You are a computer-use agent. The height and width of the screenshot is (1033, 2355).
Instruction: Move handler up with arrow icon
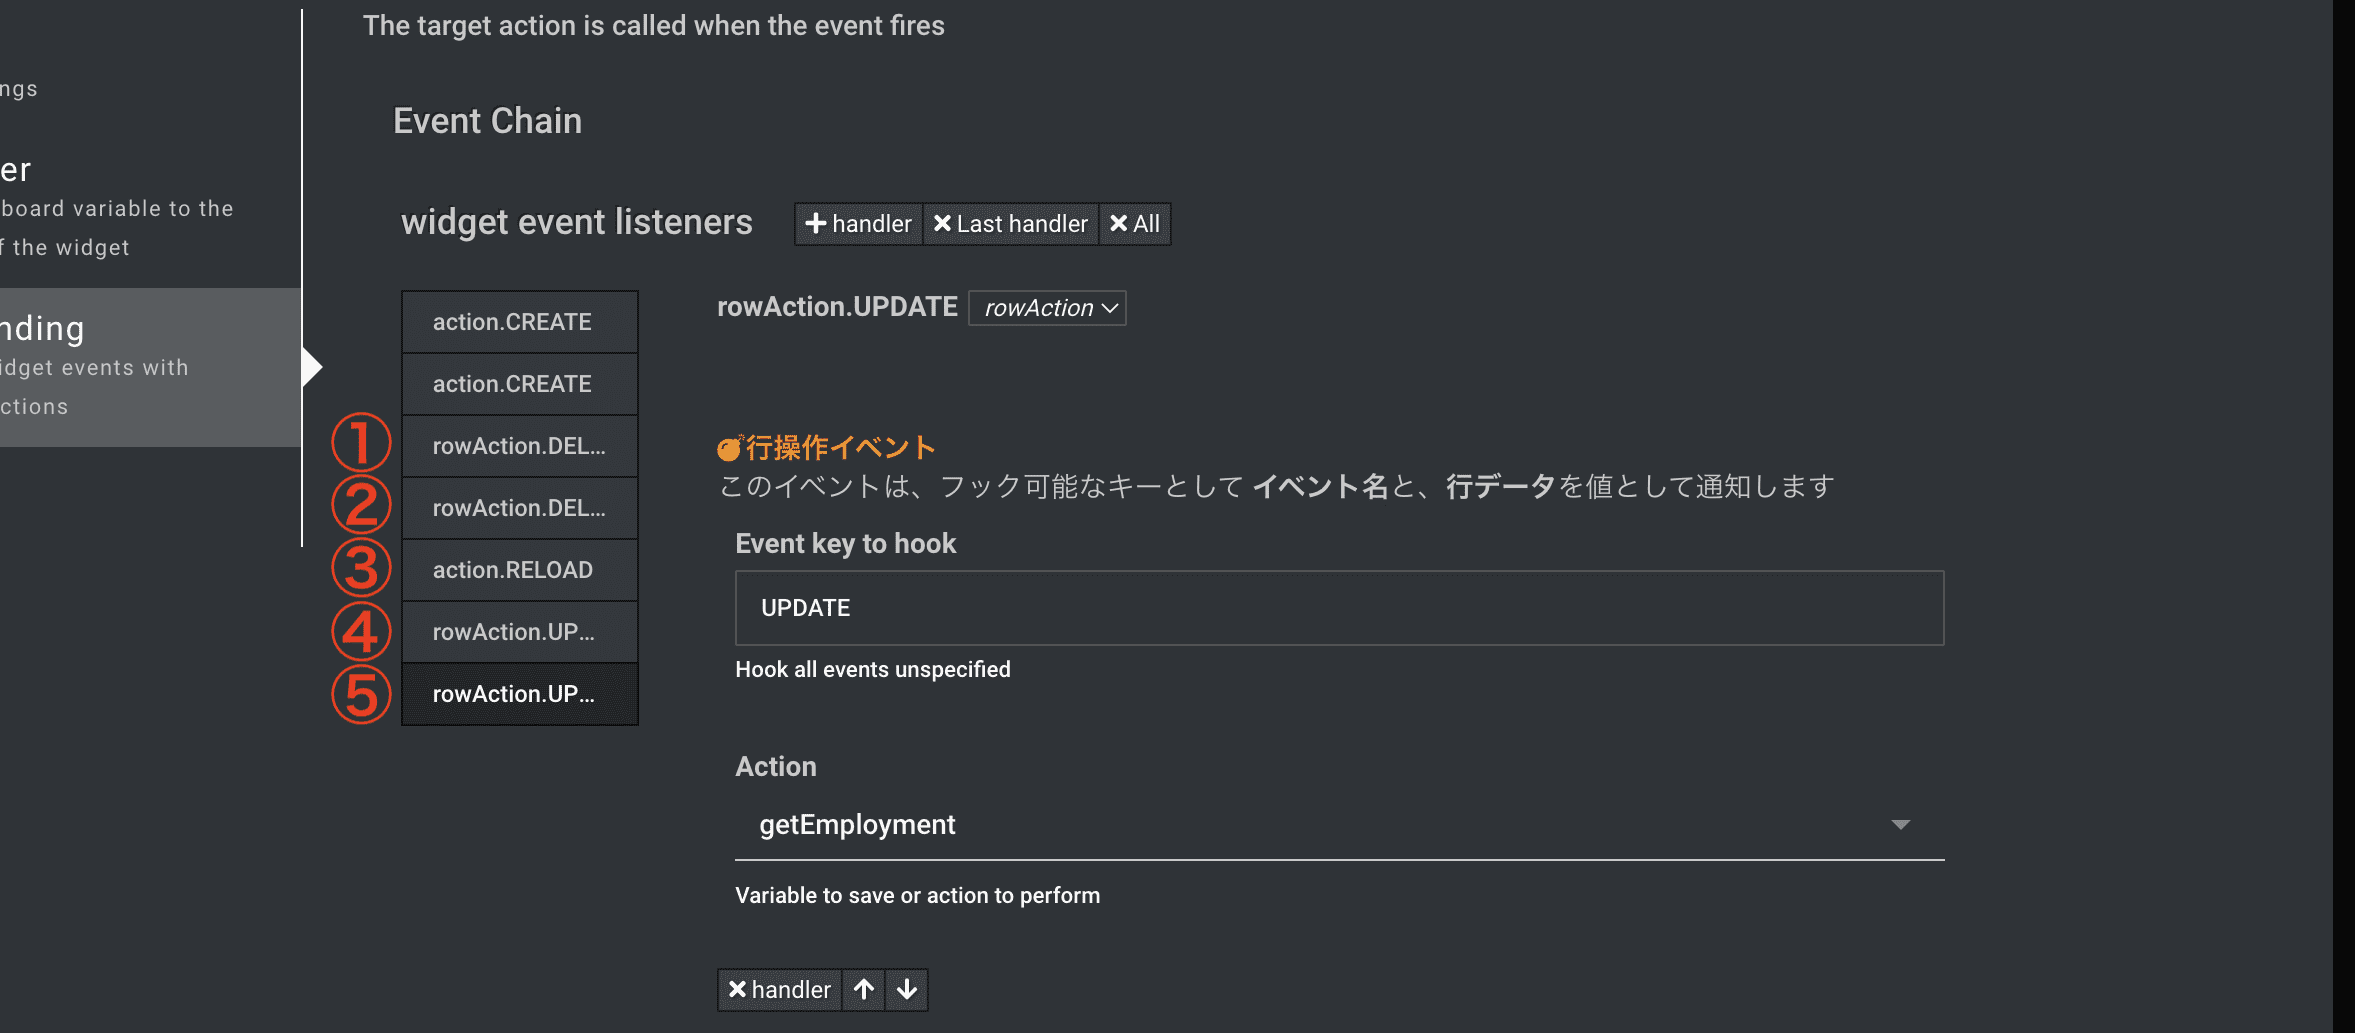(864, 990)
